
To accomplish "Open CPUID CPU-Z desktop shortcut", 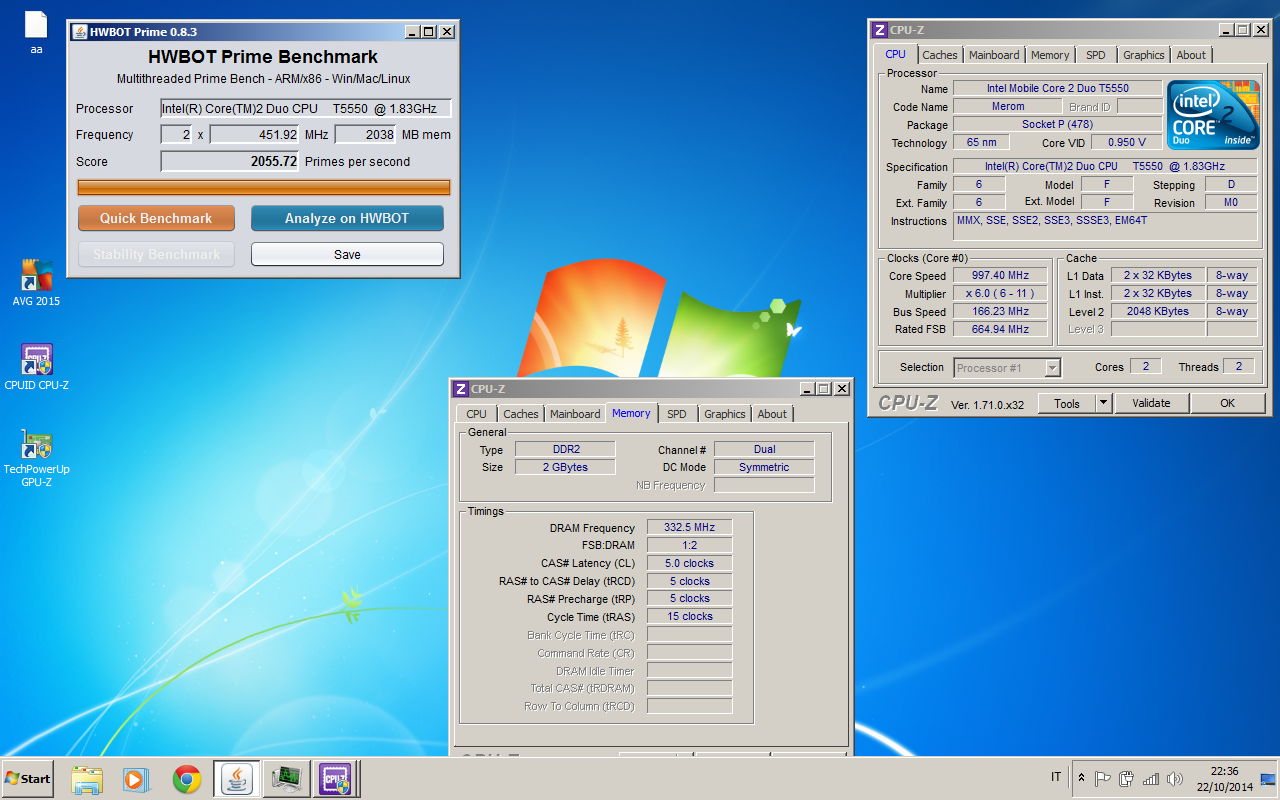I will pyautogui.click(x=36, y=367).
